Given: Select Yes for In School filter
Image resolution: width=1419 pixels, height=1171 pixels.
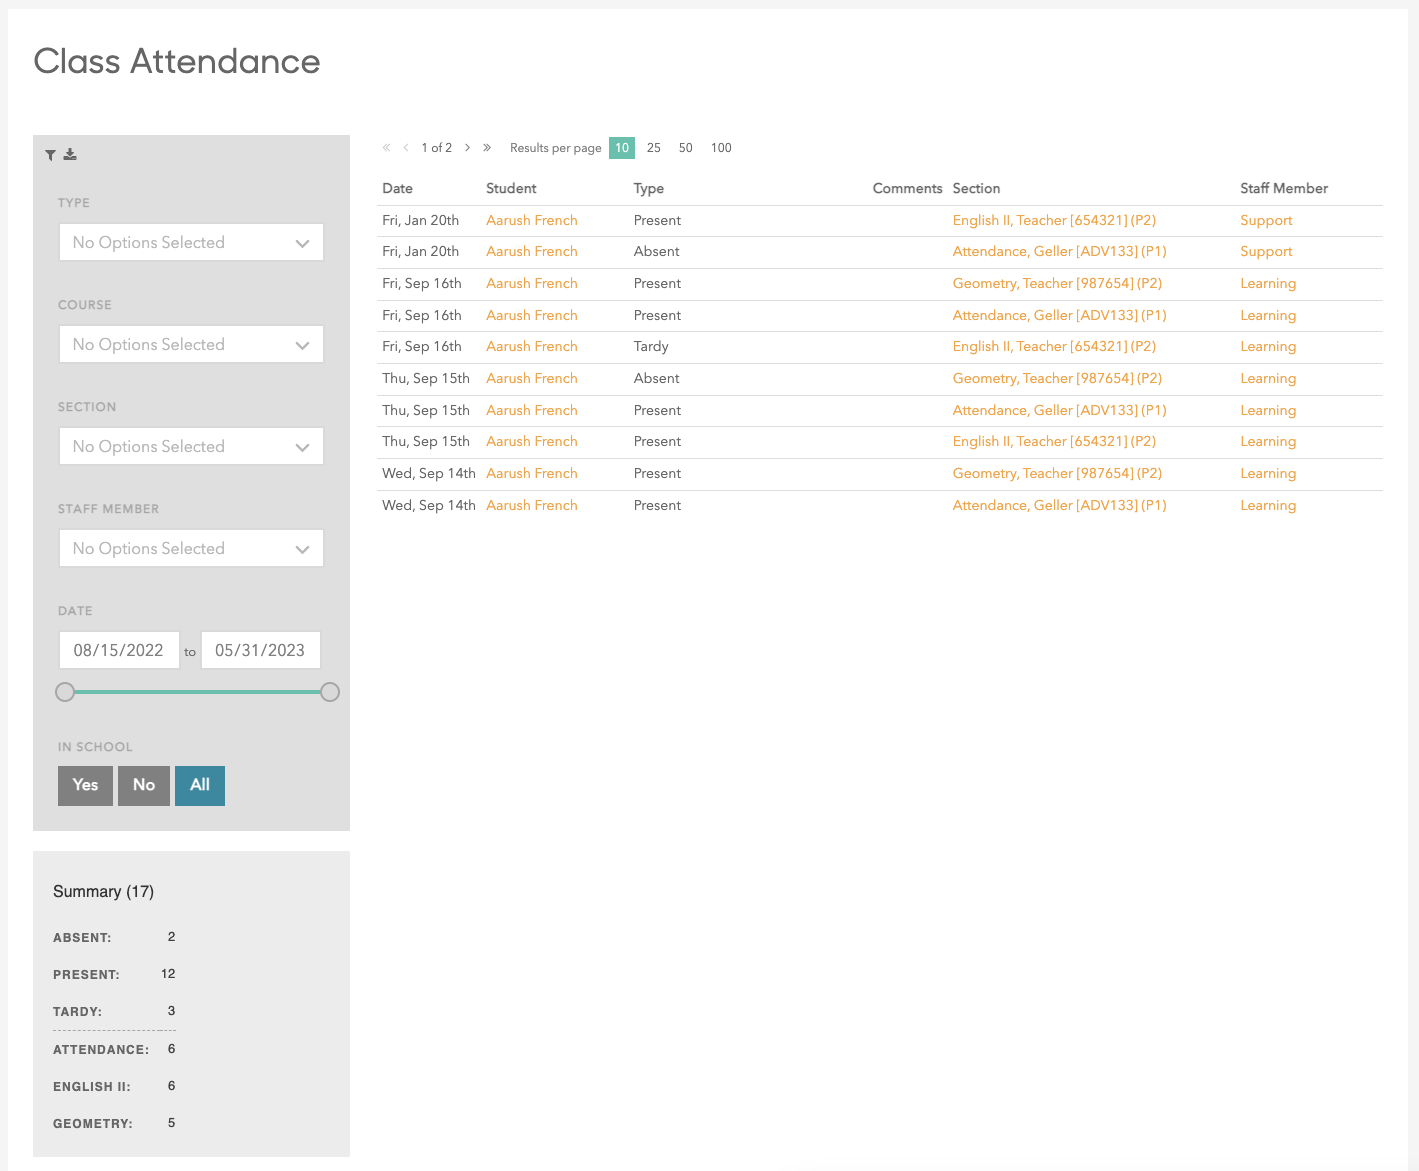Looking at the screenshot, I should [85, 785].
